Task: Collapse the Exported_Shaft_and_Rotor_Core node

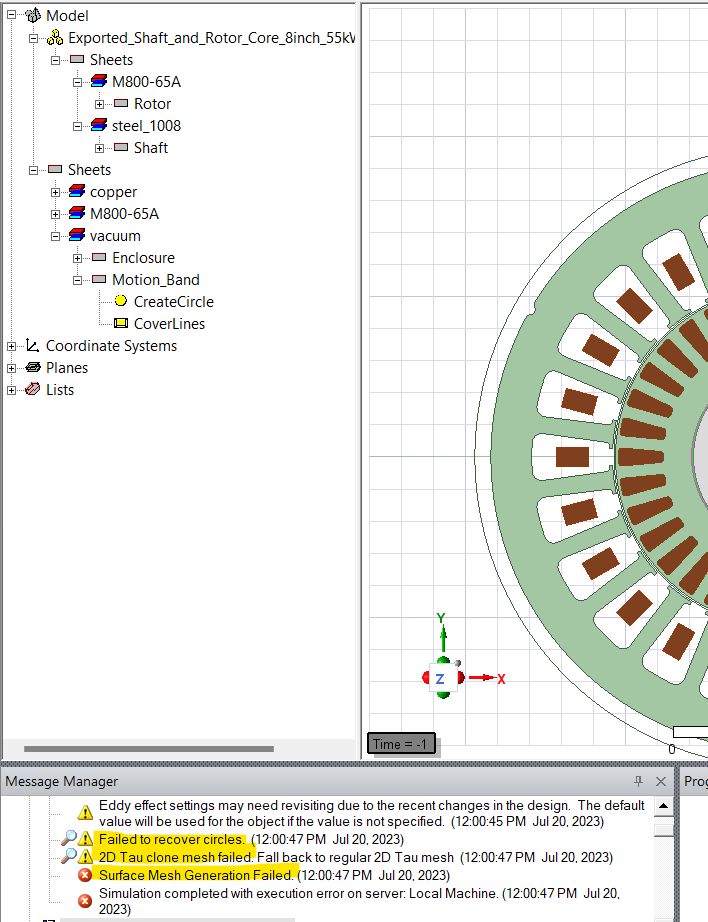Action: click(x=34, y=38)
